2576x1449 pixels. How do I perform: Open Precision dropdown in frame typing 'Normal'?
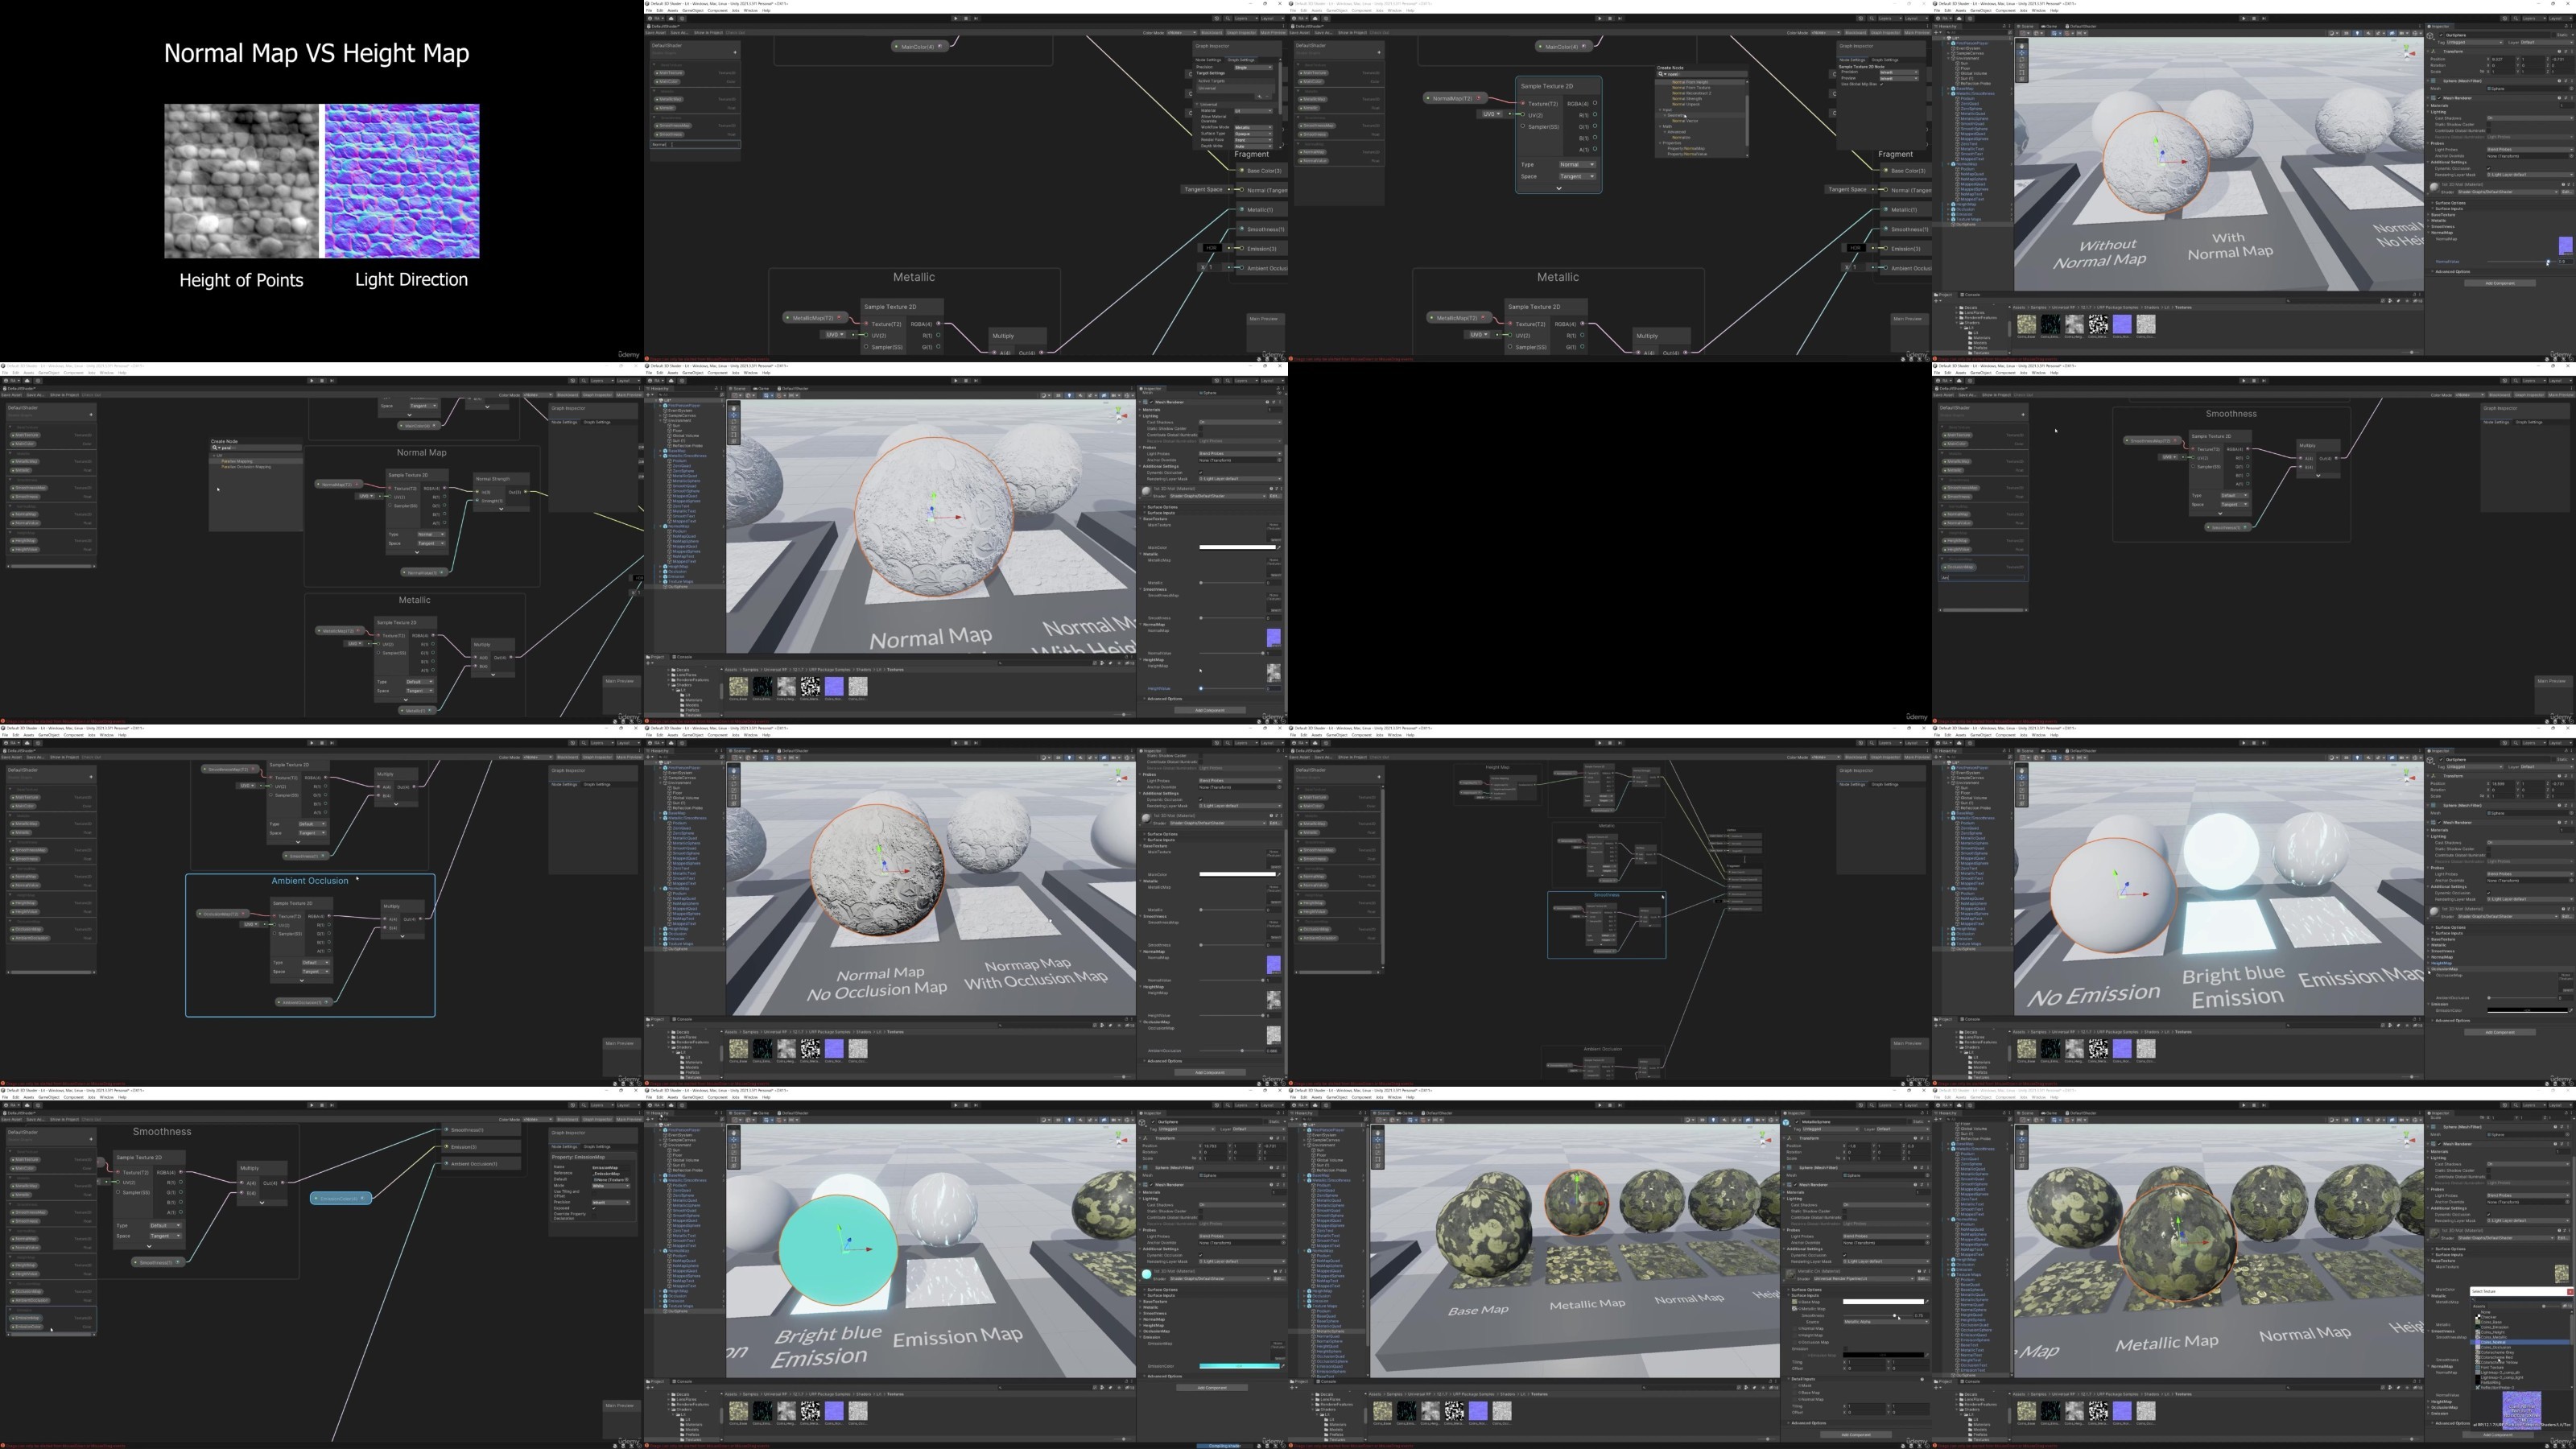click(1254, 67)
